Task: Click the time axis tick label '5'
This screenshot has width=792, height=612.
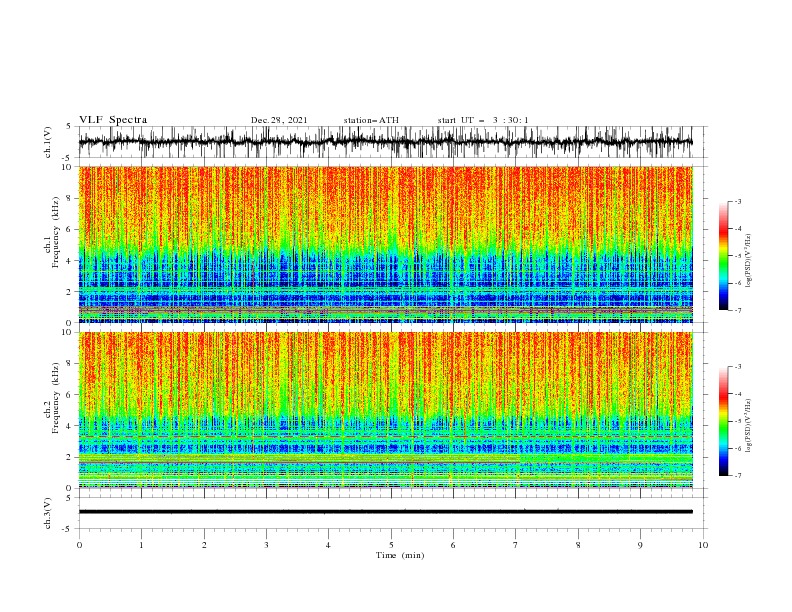Action: (x=391, y=545)
